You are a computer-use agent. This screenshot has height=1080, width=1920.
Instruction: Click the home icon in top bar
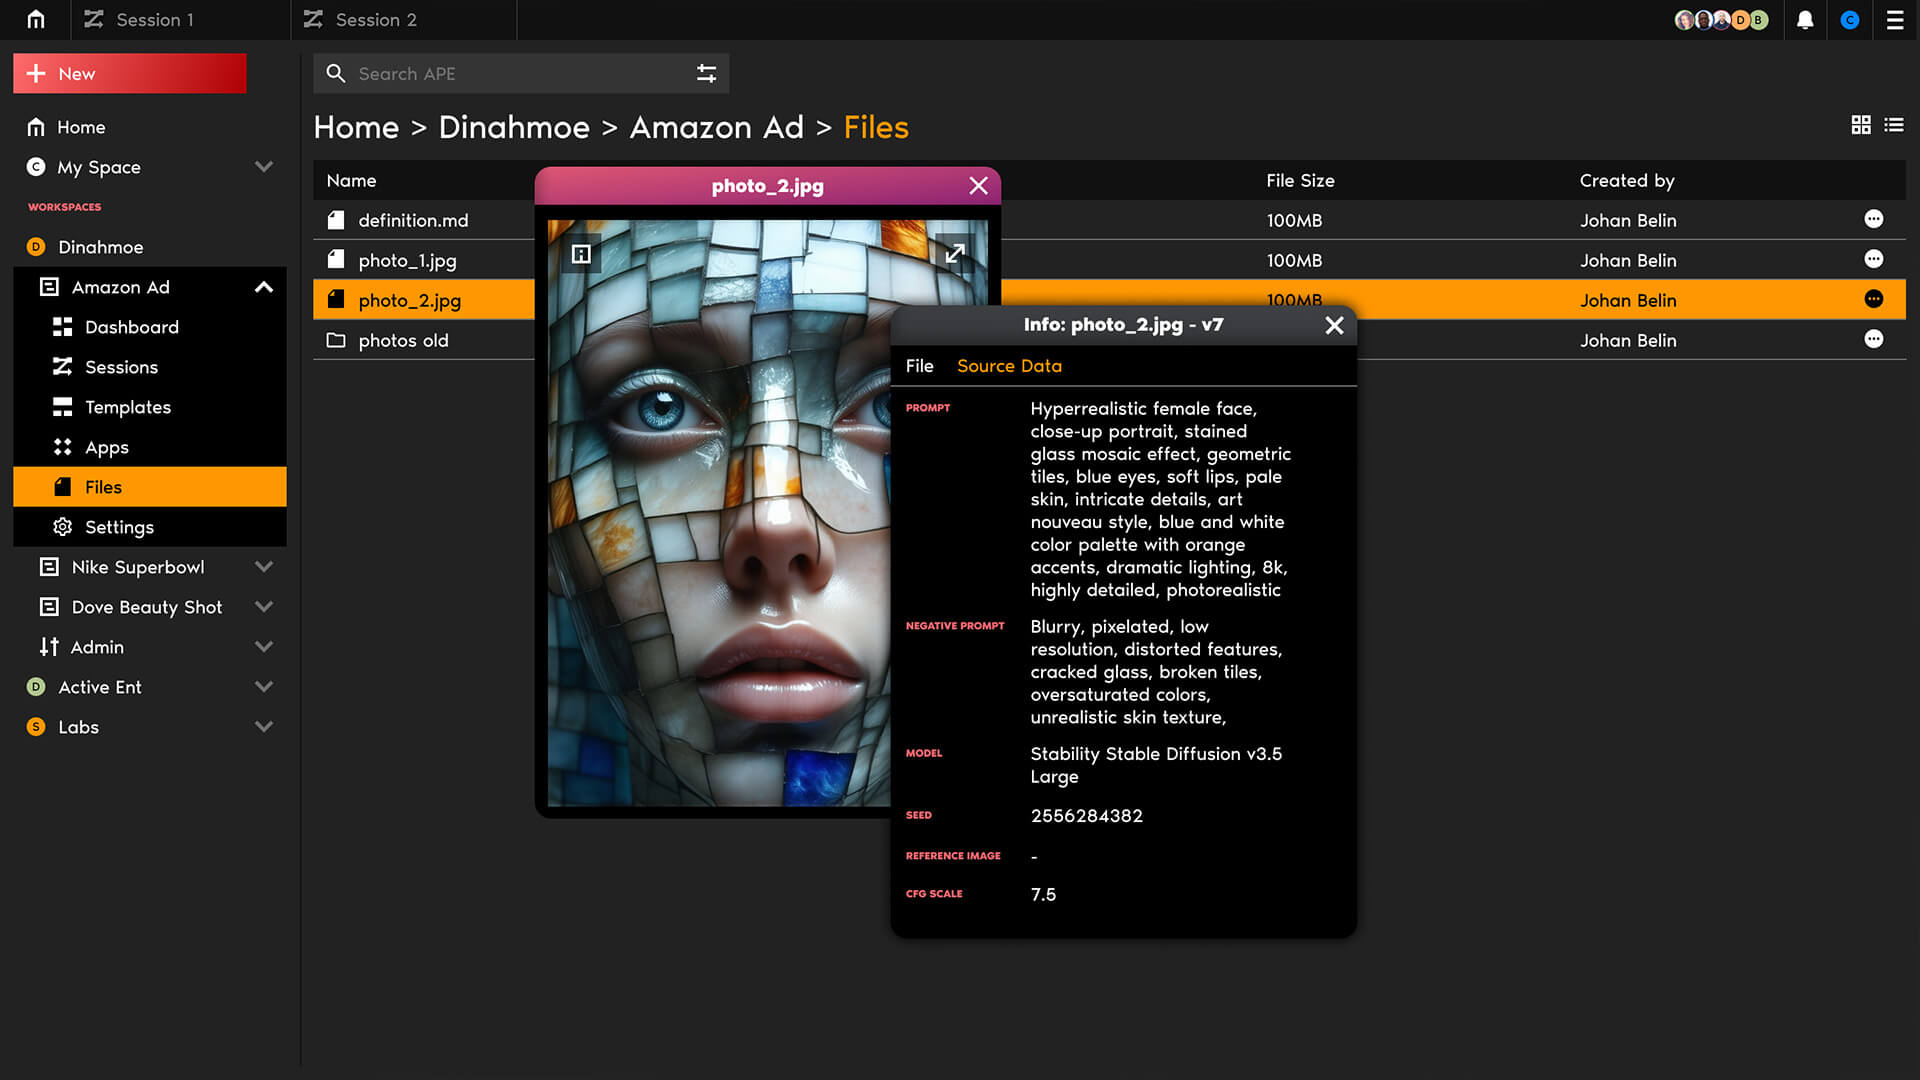coord(36,19)
